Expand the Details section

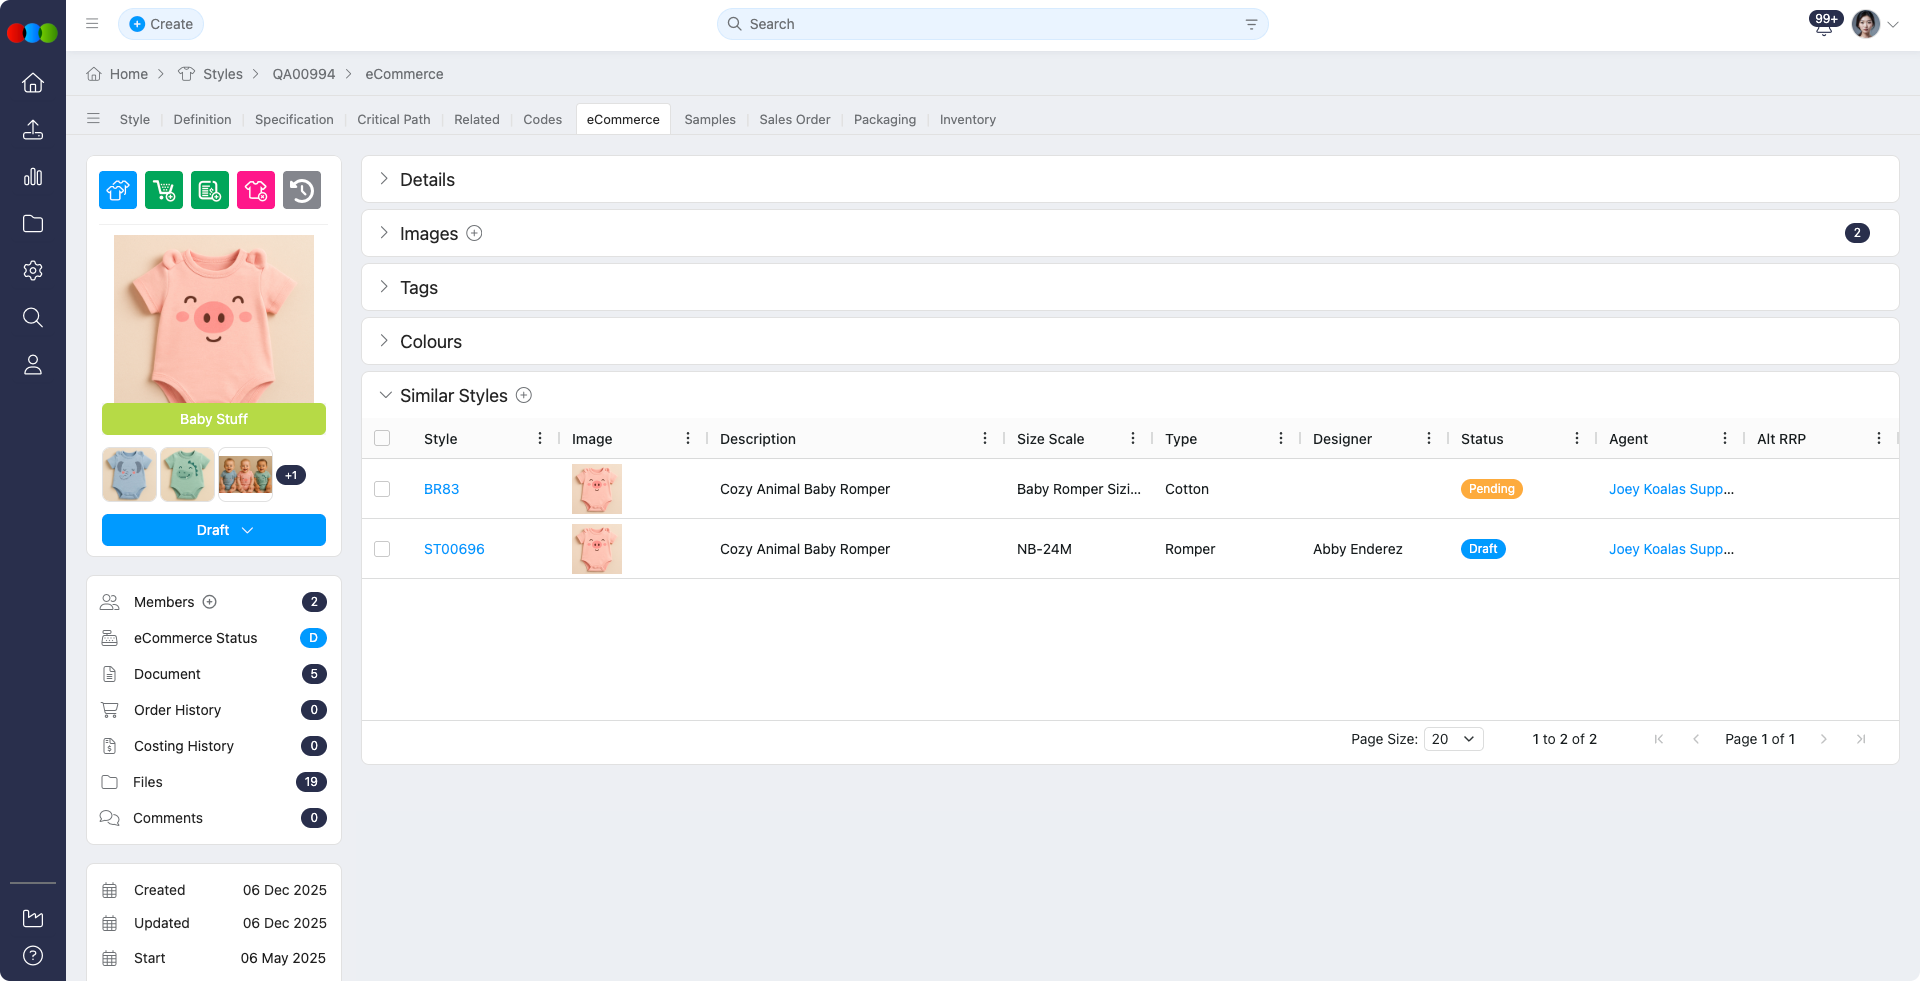coord(384,179)
